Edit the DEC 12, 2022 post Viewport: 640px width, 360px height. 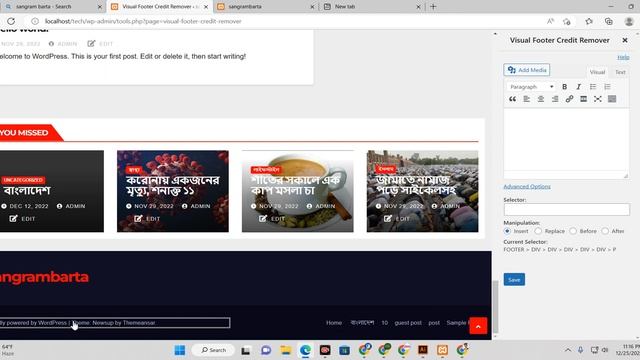pos(23,219)
